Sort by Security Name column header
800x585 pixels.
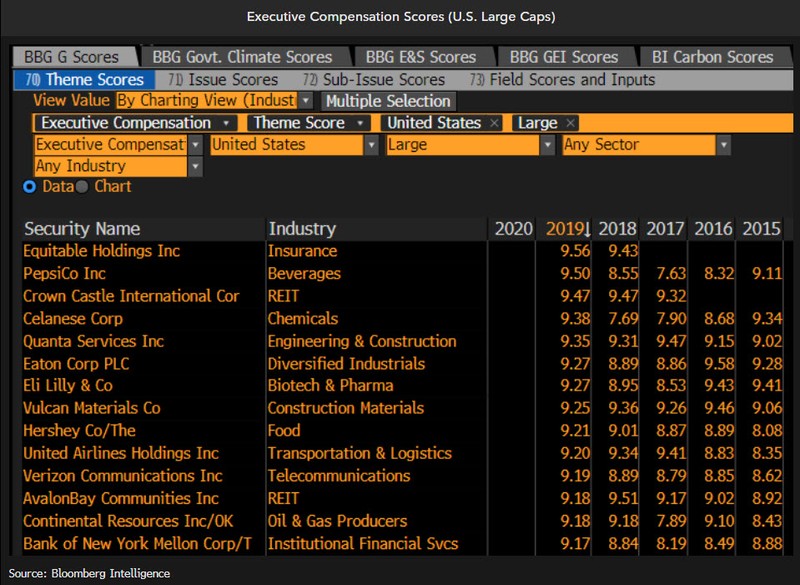coord(82,228)
